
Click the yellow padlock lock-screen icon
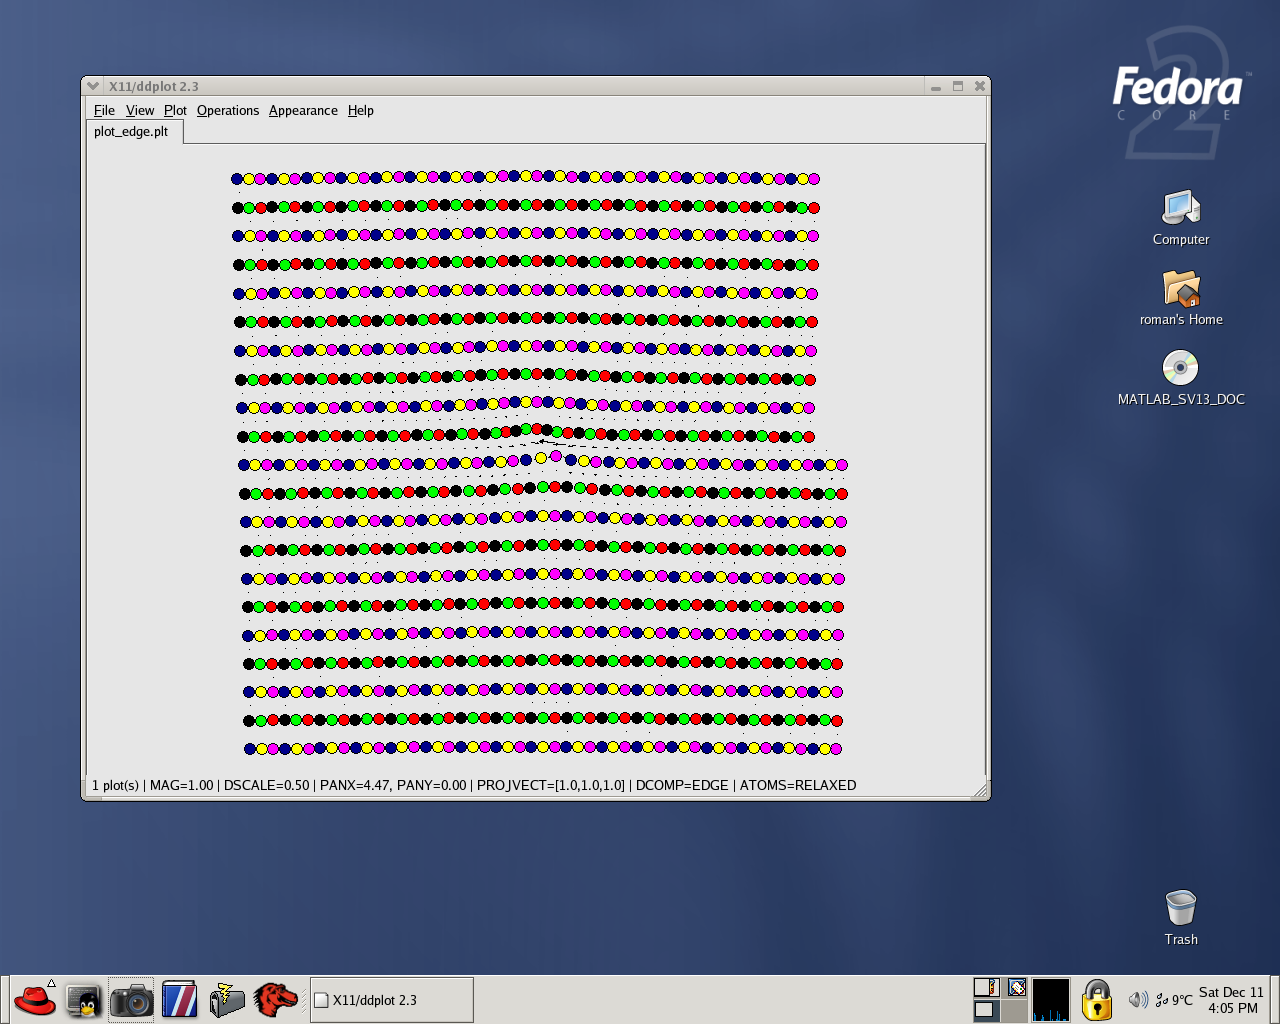pos(1097,1000)
